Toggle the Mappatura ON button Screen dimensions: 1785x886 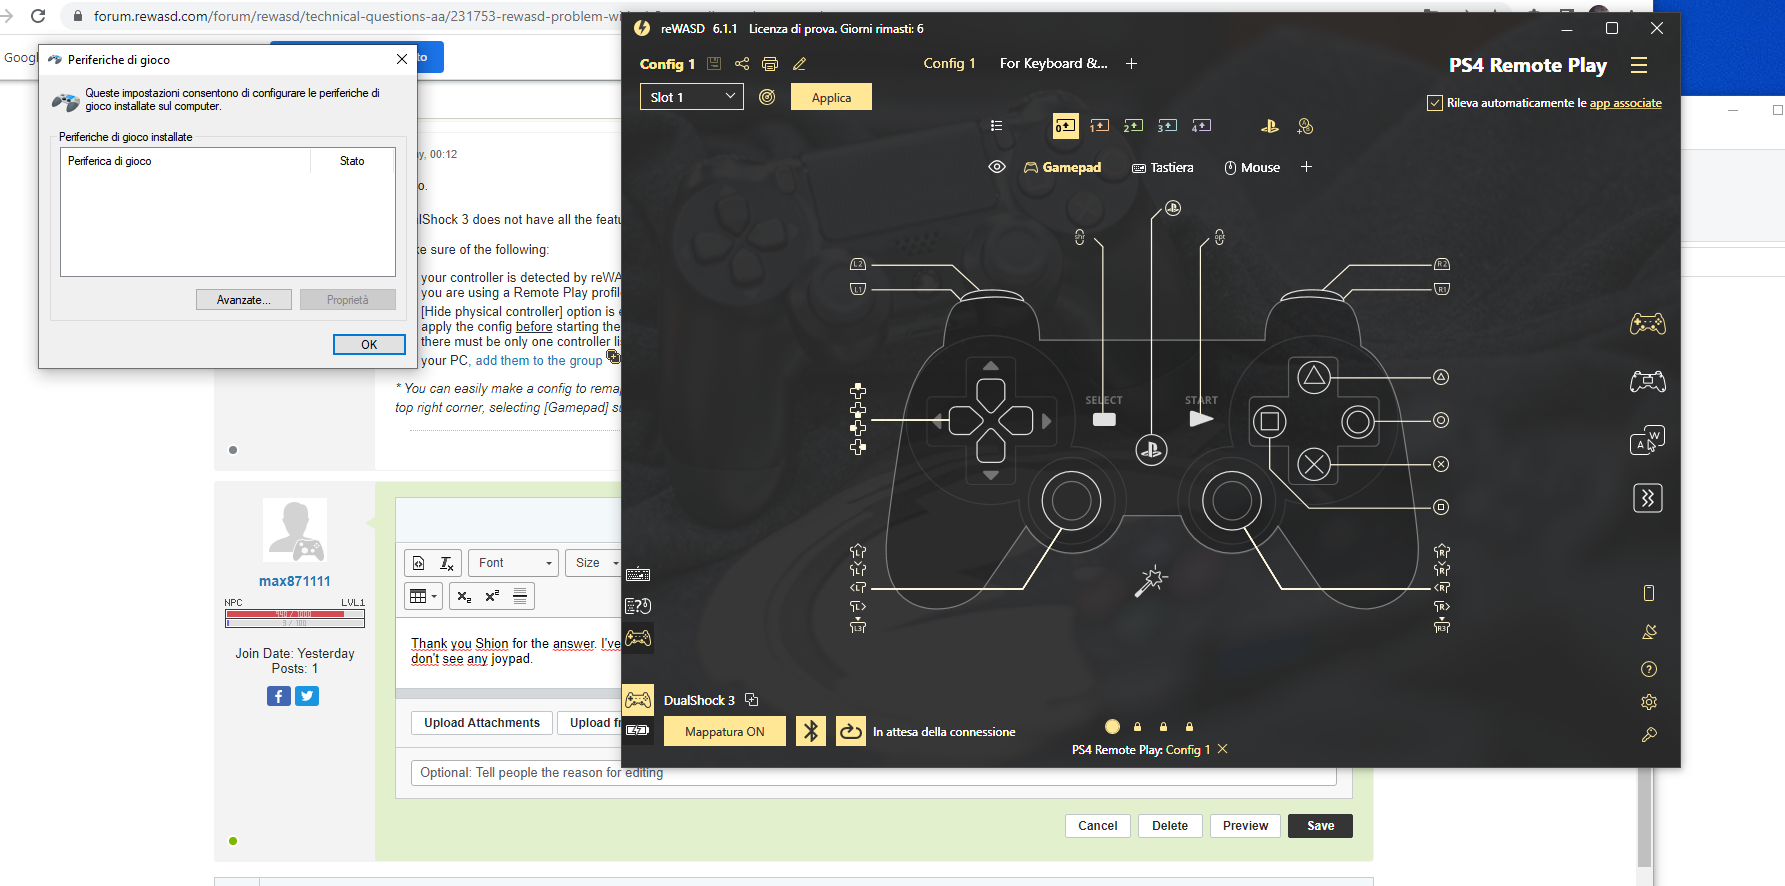tap(724, 732)
